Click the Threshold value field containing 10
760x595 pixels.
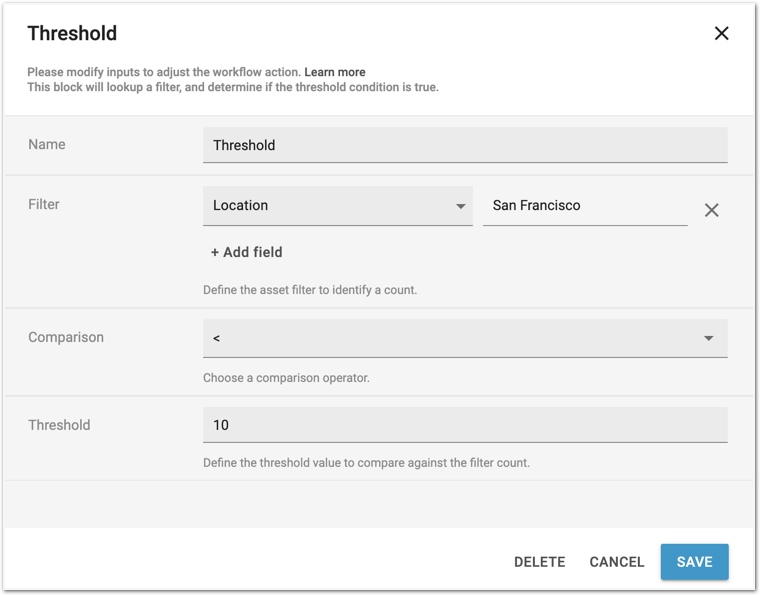click(x=464, y=425)
